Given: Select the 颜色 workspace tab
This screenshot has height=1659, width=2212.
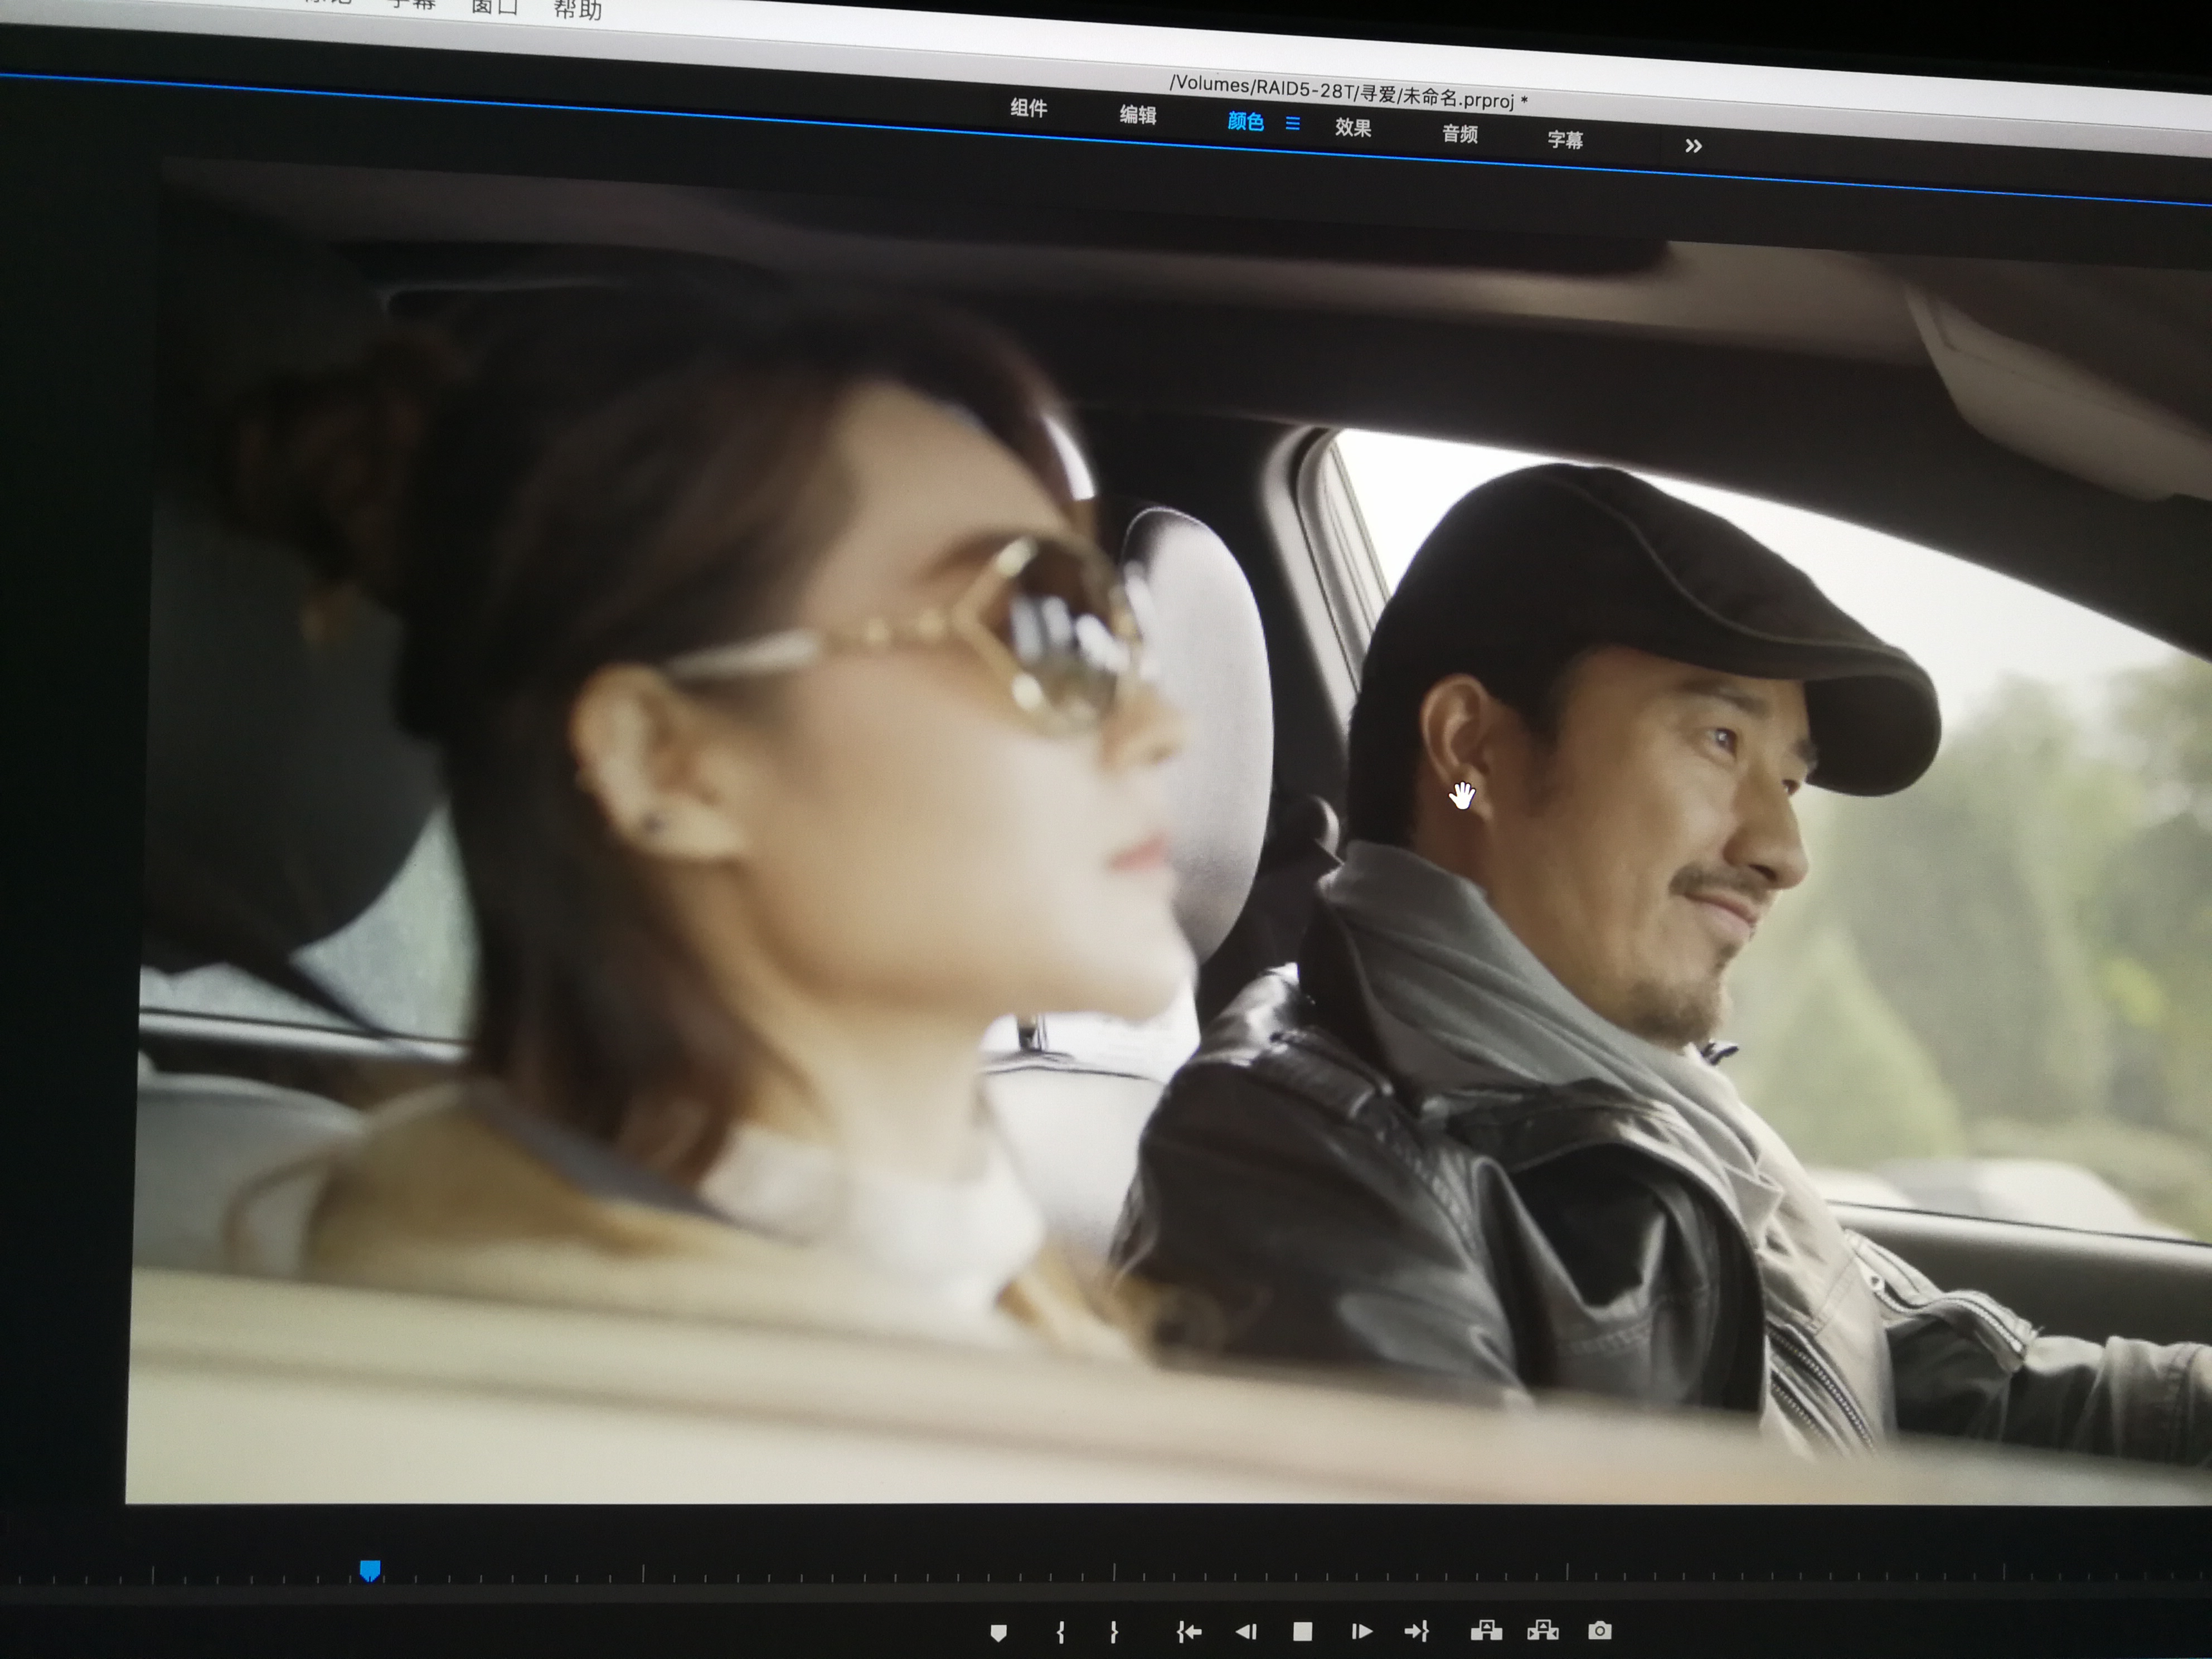Looking at the screenshot, I should [1246, 122].
